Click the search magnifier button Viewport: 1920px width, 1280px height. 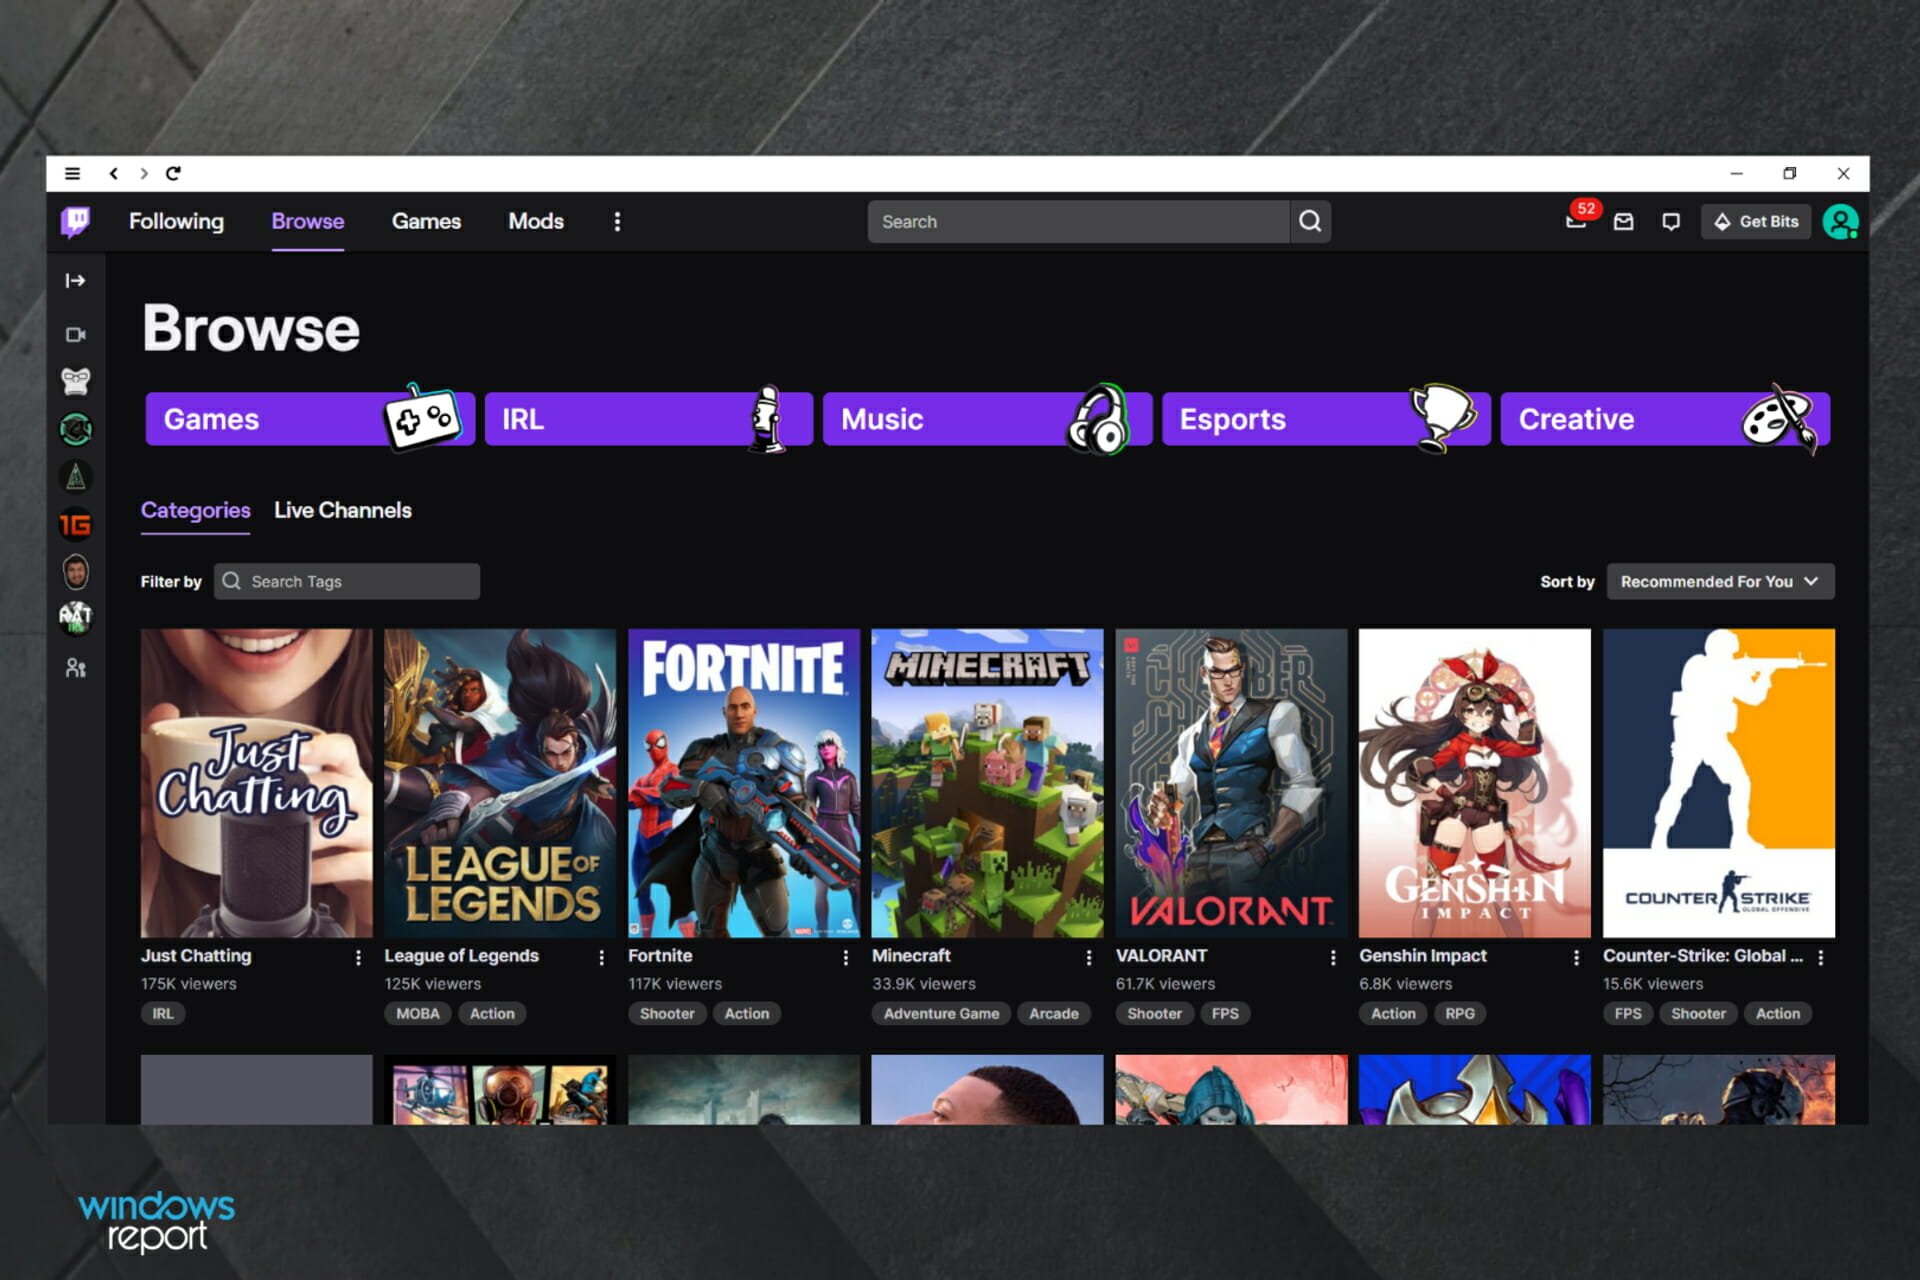1310,221
